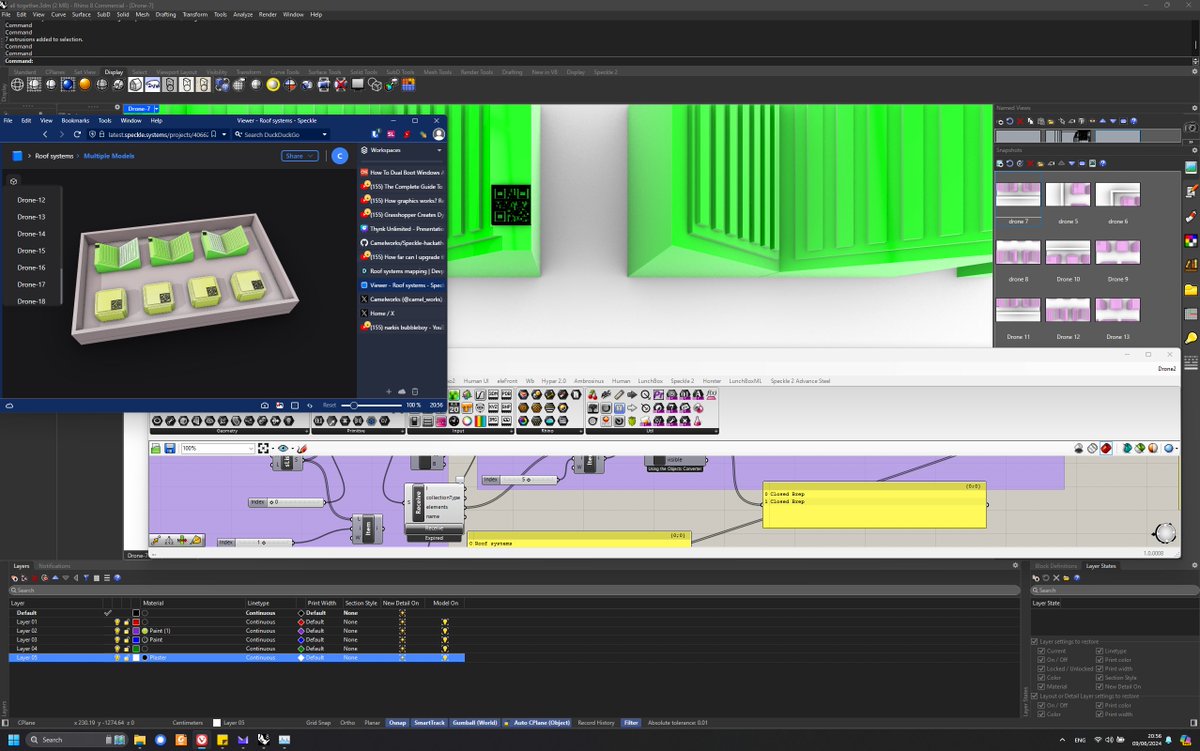
Task: Click the paint brush icon in right sidebar
Action: click(x=1191, y=215)
